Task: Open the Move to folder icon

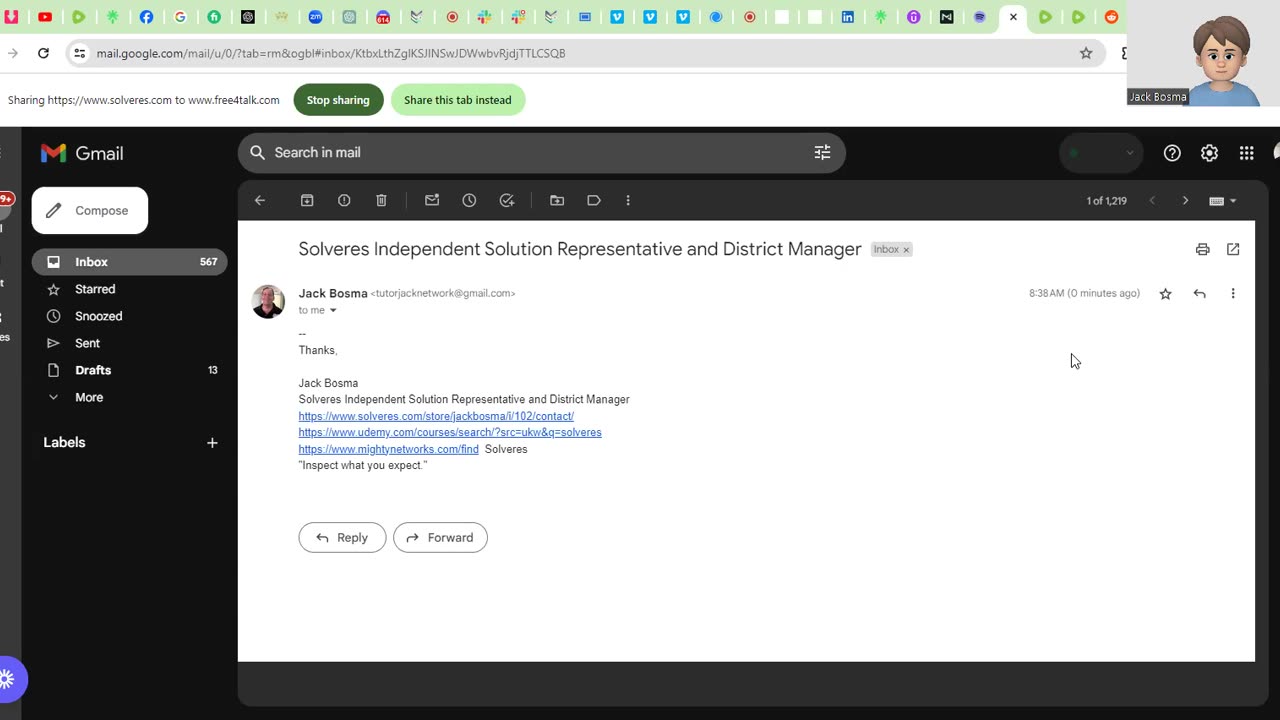Action: coord(557,201)
